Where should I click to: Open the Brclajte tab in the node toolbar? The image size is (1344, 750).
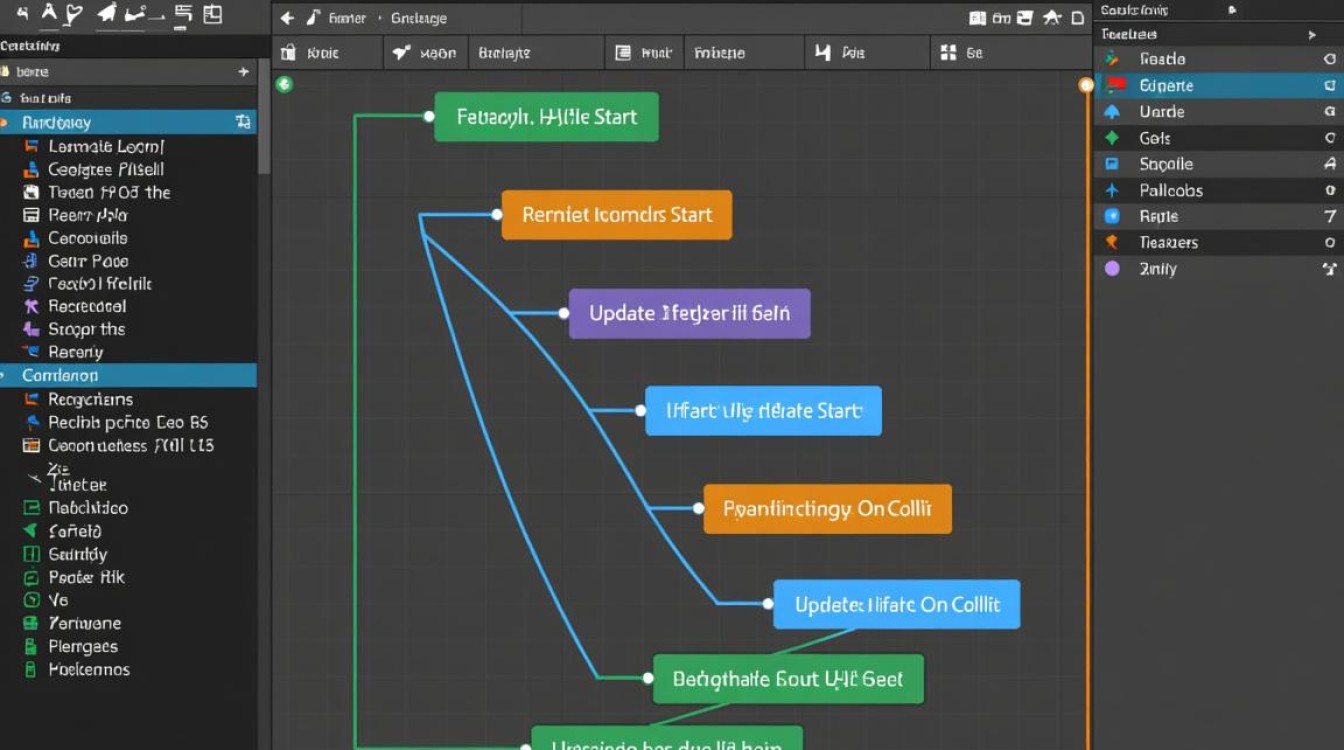point(504,53)
